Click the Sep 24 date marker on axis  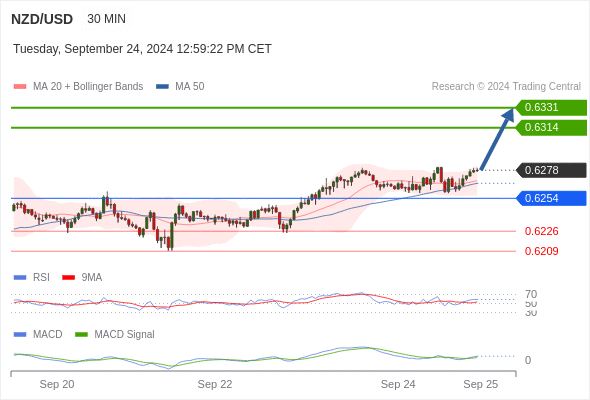[398, 384]
